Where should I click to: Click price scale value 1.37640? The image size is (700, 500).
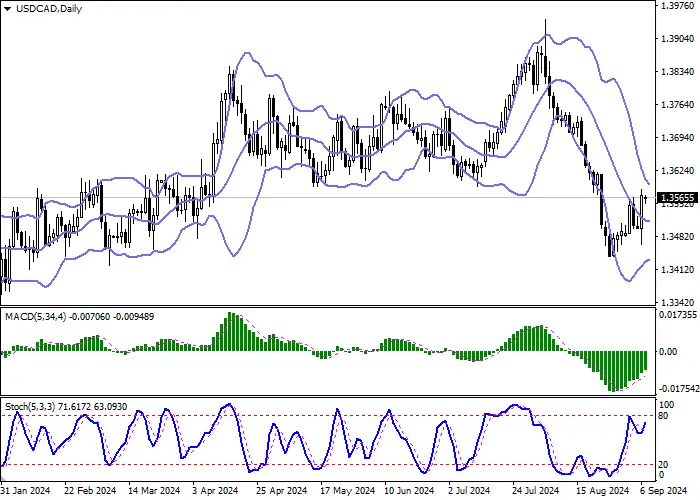click(677, 105)
